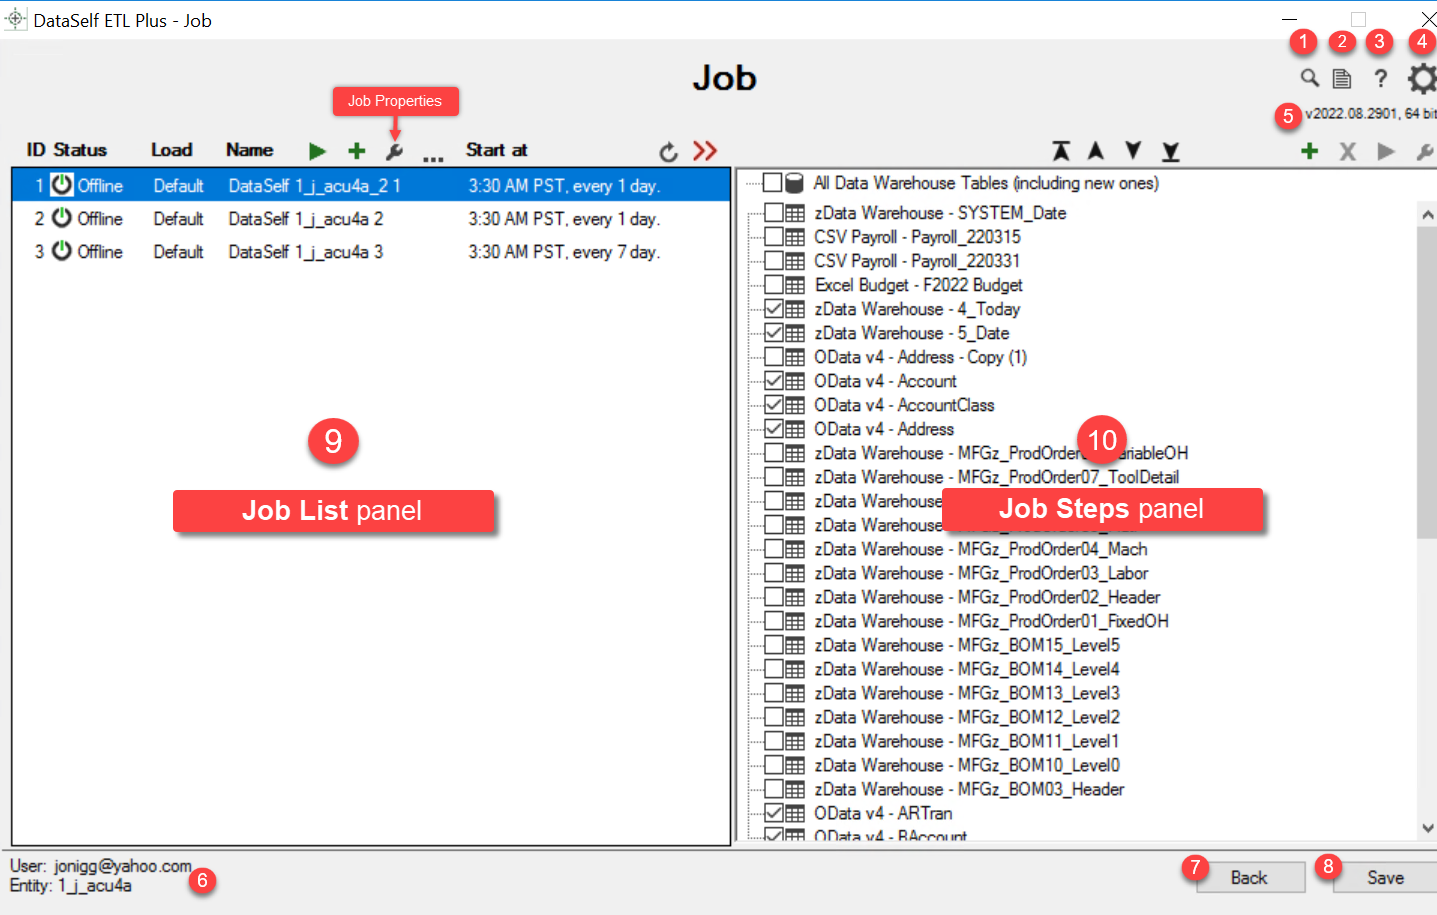Check All Data Warehouse Tables checkbox

[772, 183]
